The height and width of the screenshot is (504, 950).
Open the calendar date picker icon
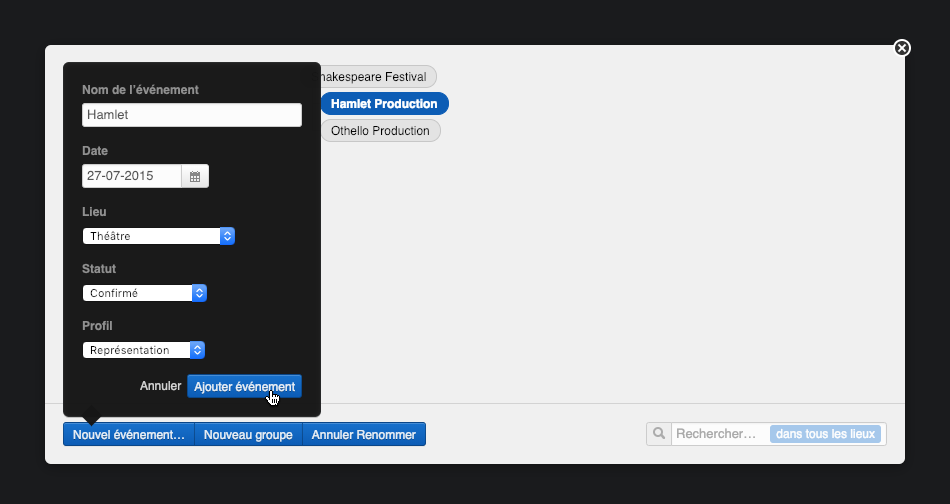coord(195,176)
